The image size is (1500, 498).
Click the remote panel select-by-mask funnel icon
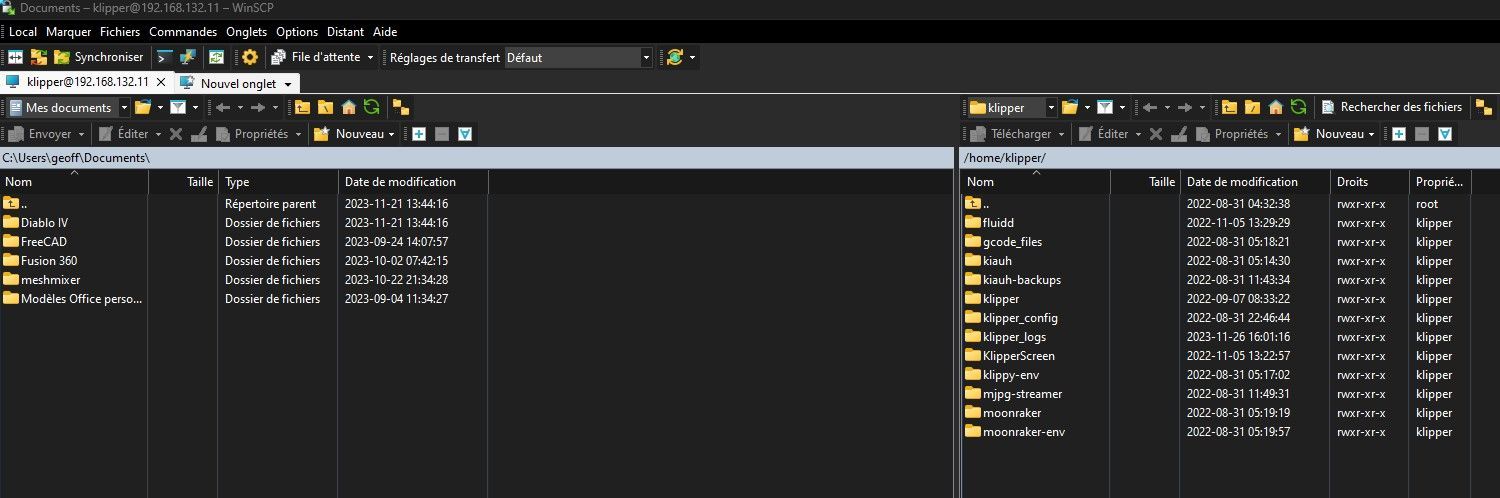pyautogui.click(x=1445, y=134)
